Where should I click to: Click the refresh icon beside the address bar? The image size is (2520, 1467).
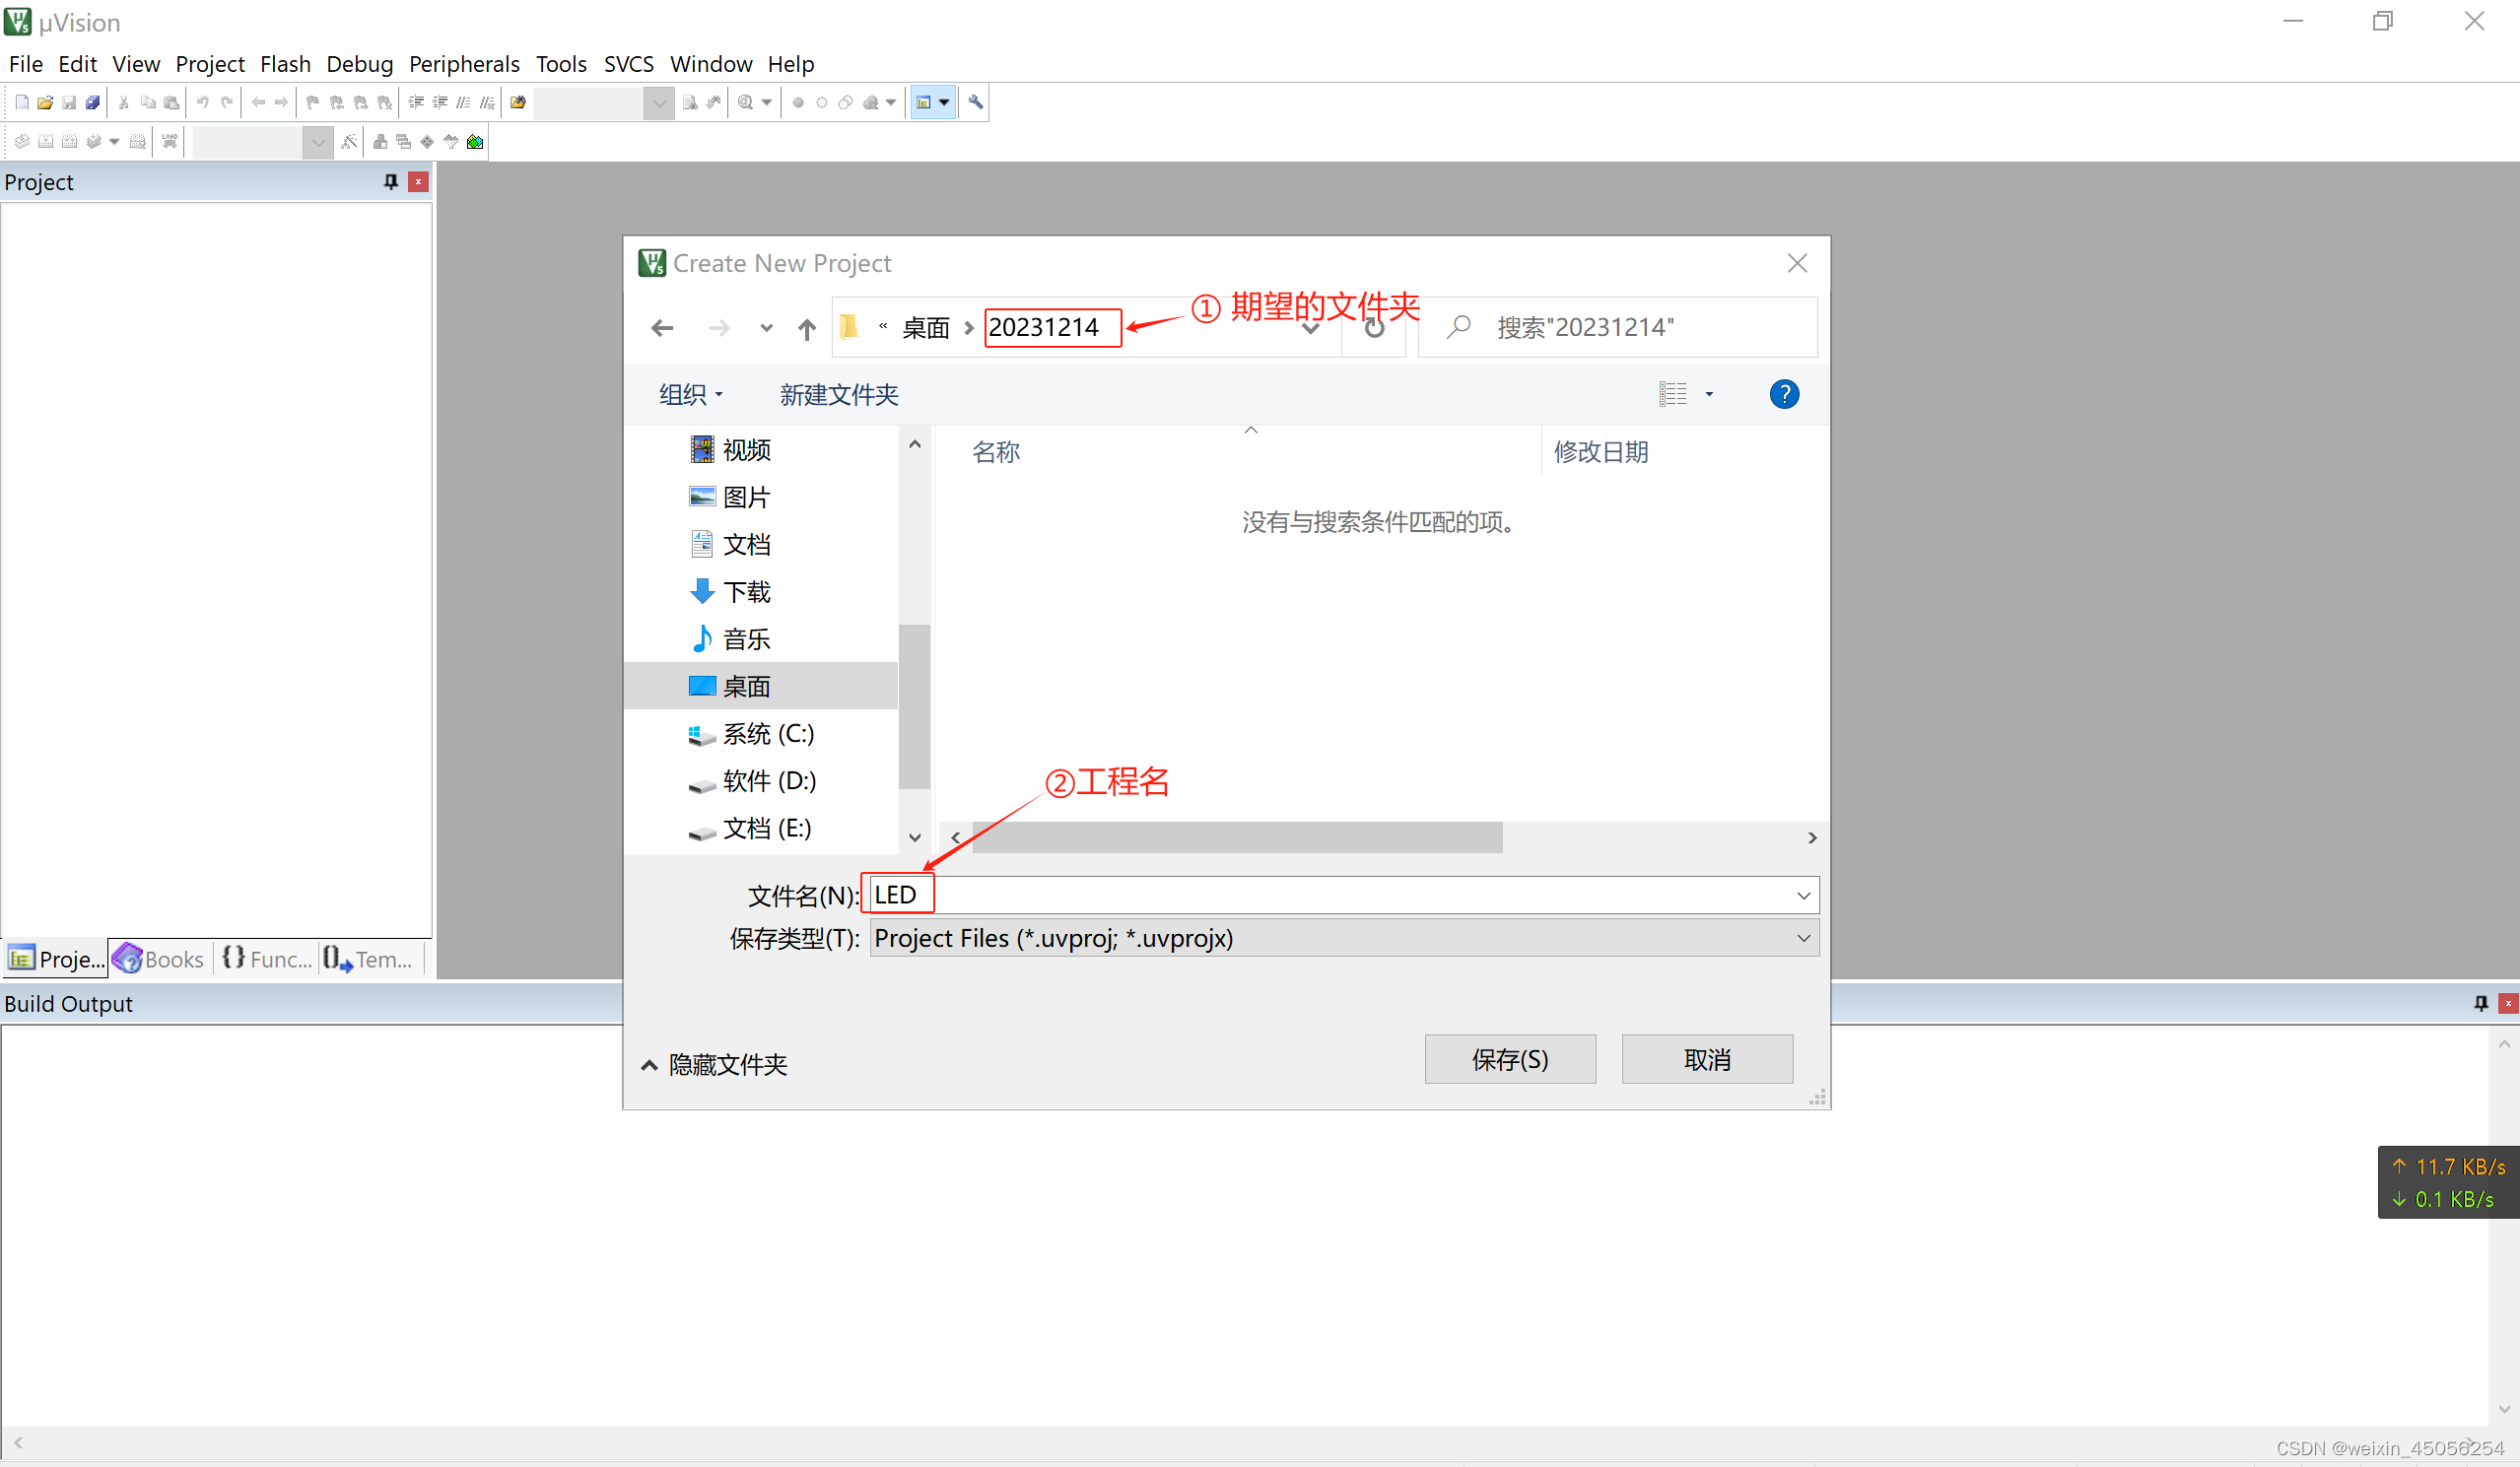point(1375,328)
